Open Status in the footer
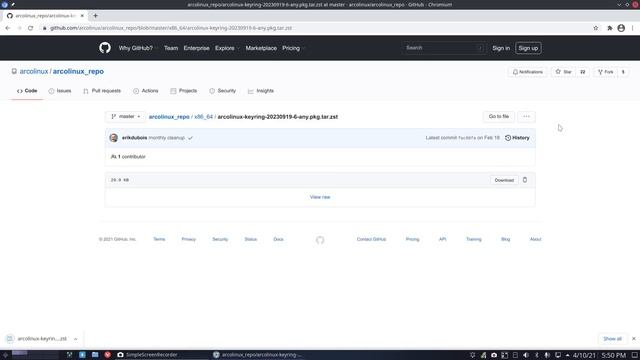Screen dimensions: 640x360 [x=251, y=239]
